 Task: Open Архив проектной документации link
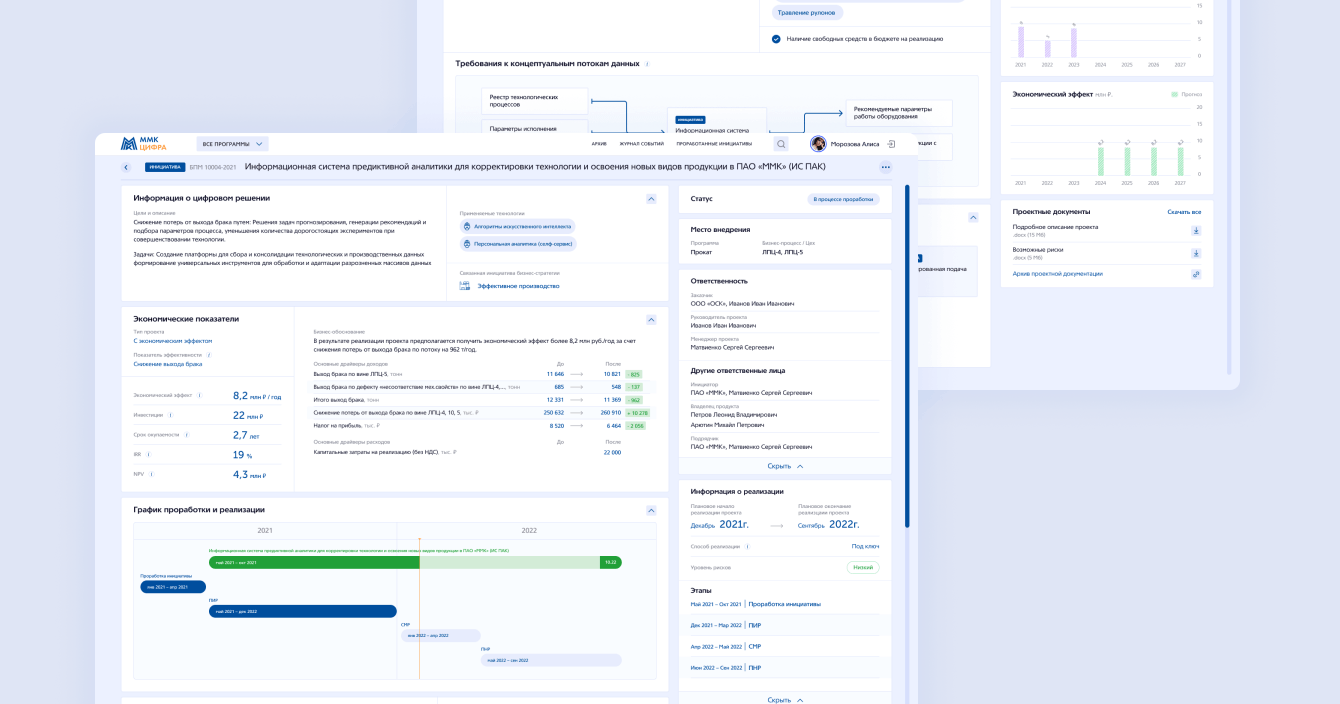(1058, 274)
